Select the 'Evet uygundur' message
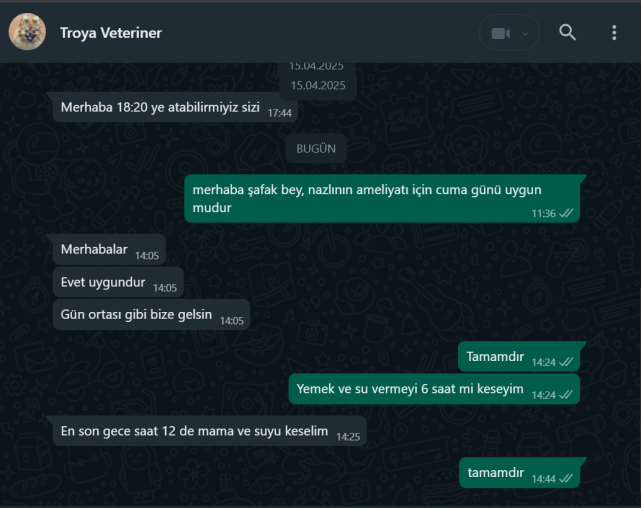 (118, 282)
